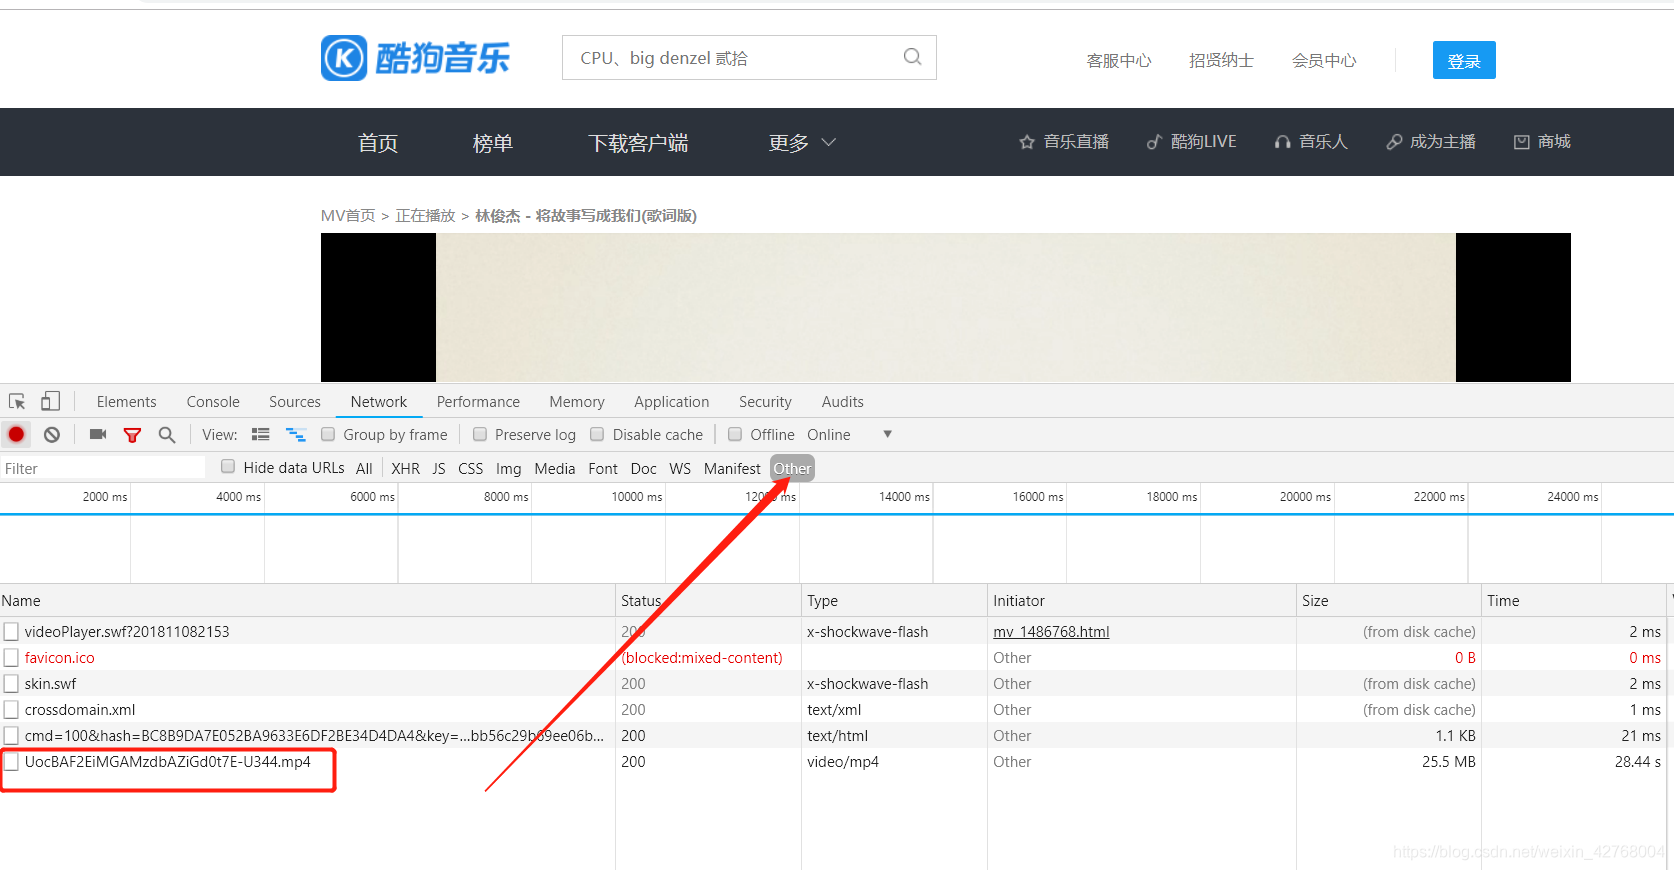Toggle the device toolbar icon
1674x870 pixels.
50,401
